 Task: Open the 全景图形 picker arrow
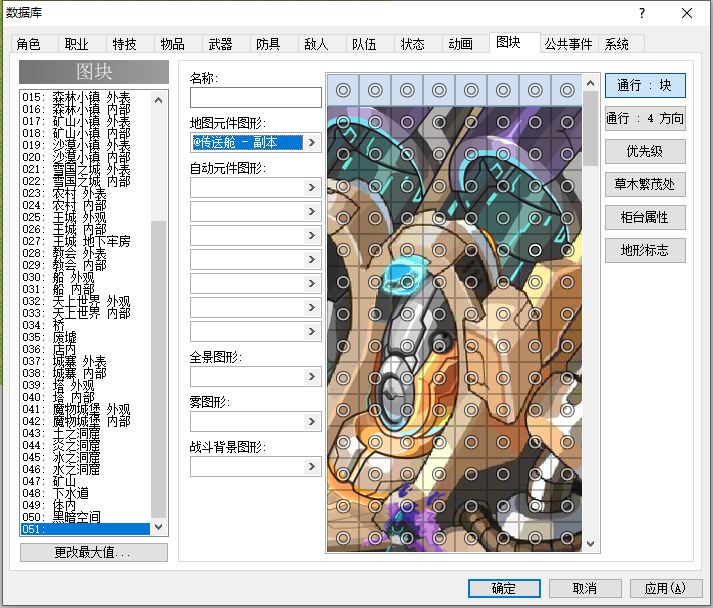[x=312, y=377]
